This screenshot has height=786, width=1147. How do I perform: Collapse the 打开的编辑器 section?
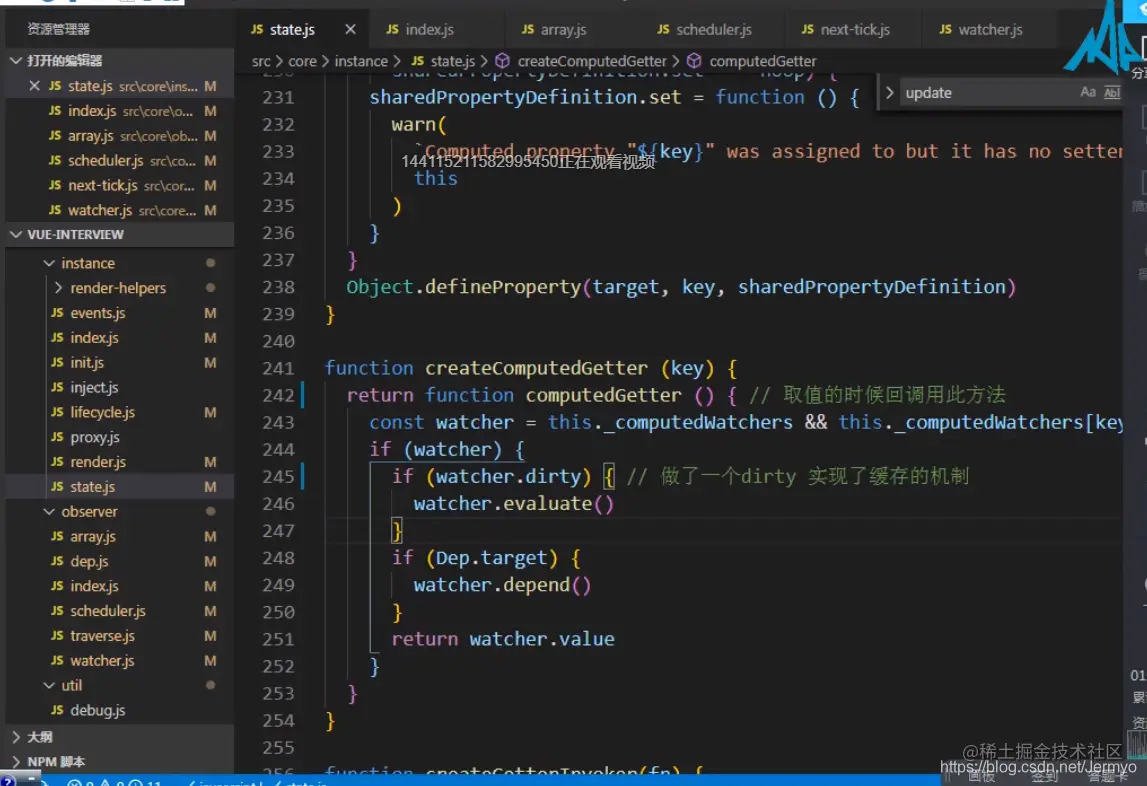16,61
